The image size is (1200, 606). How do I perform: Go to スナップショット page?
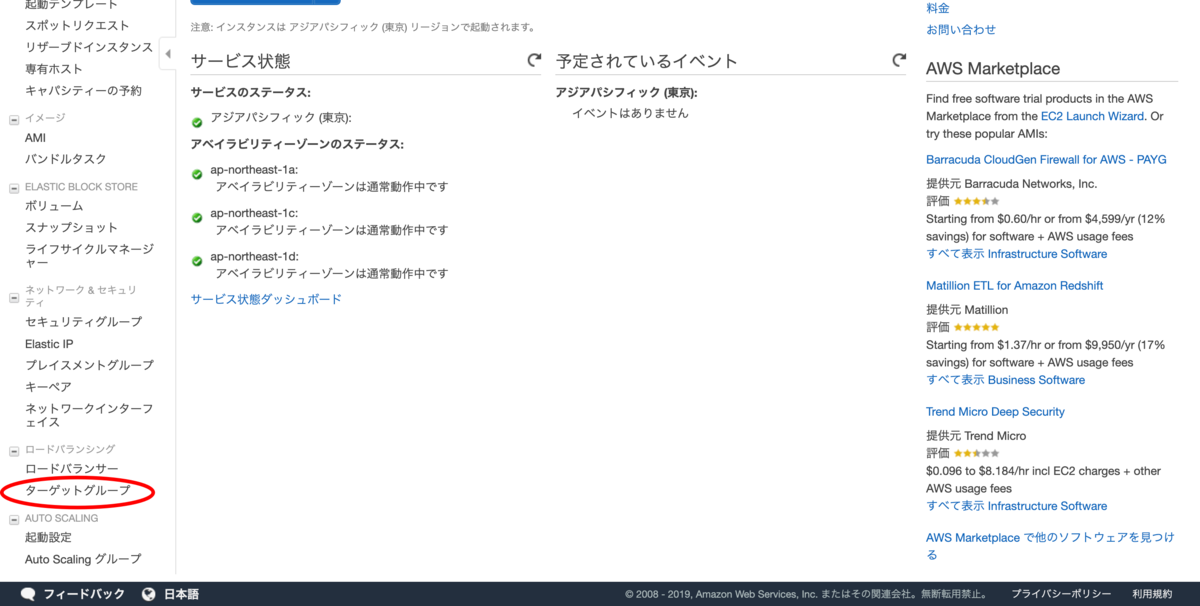(x=71, y=228)
